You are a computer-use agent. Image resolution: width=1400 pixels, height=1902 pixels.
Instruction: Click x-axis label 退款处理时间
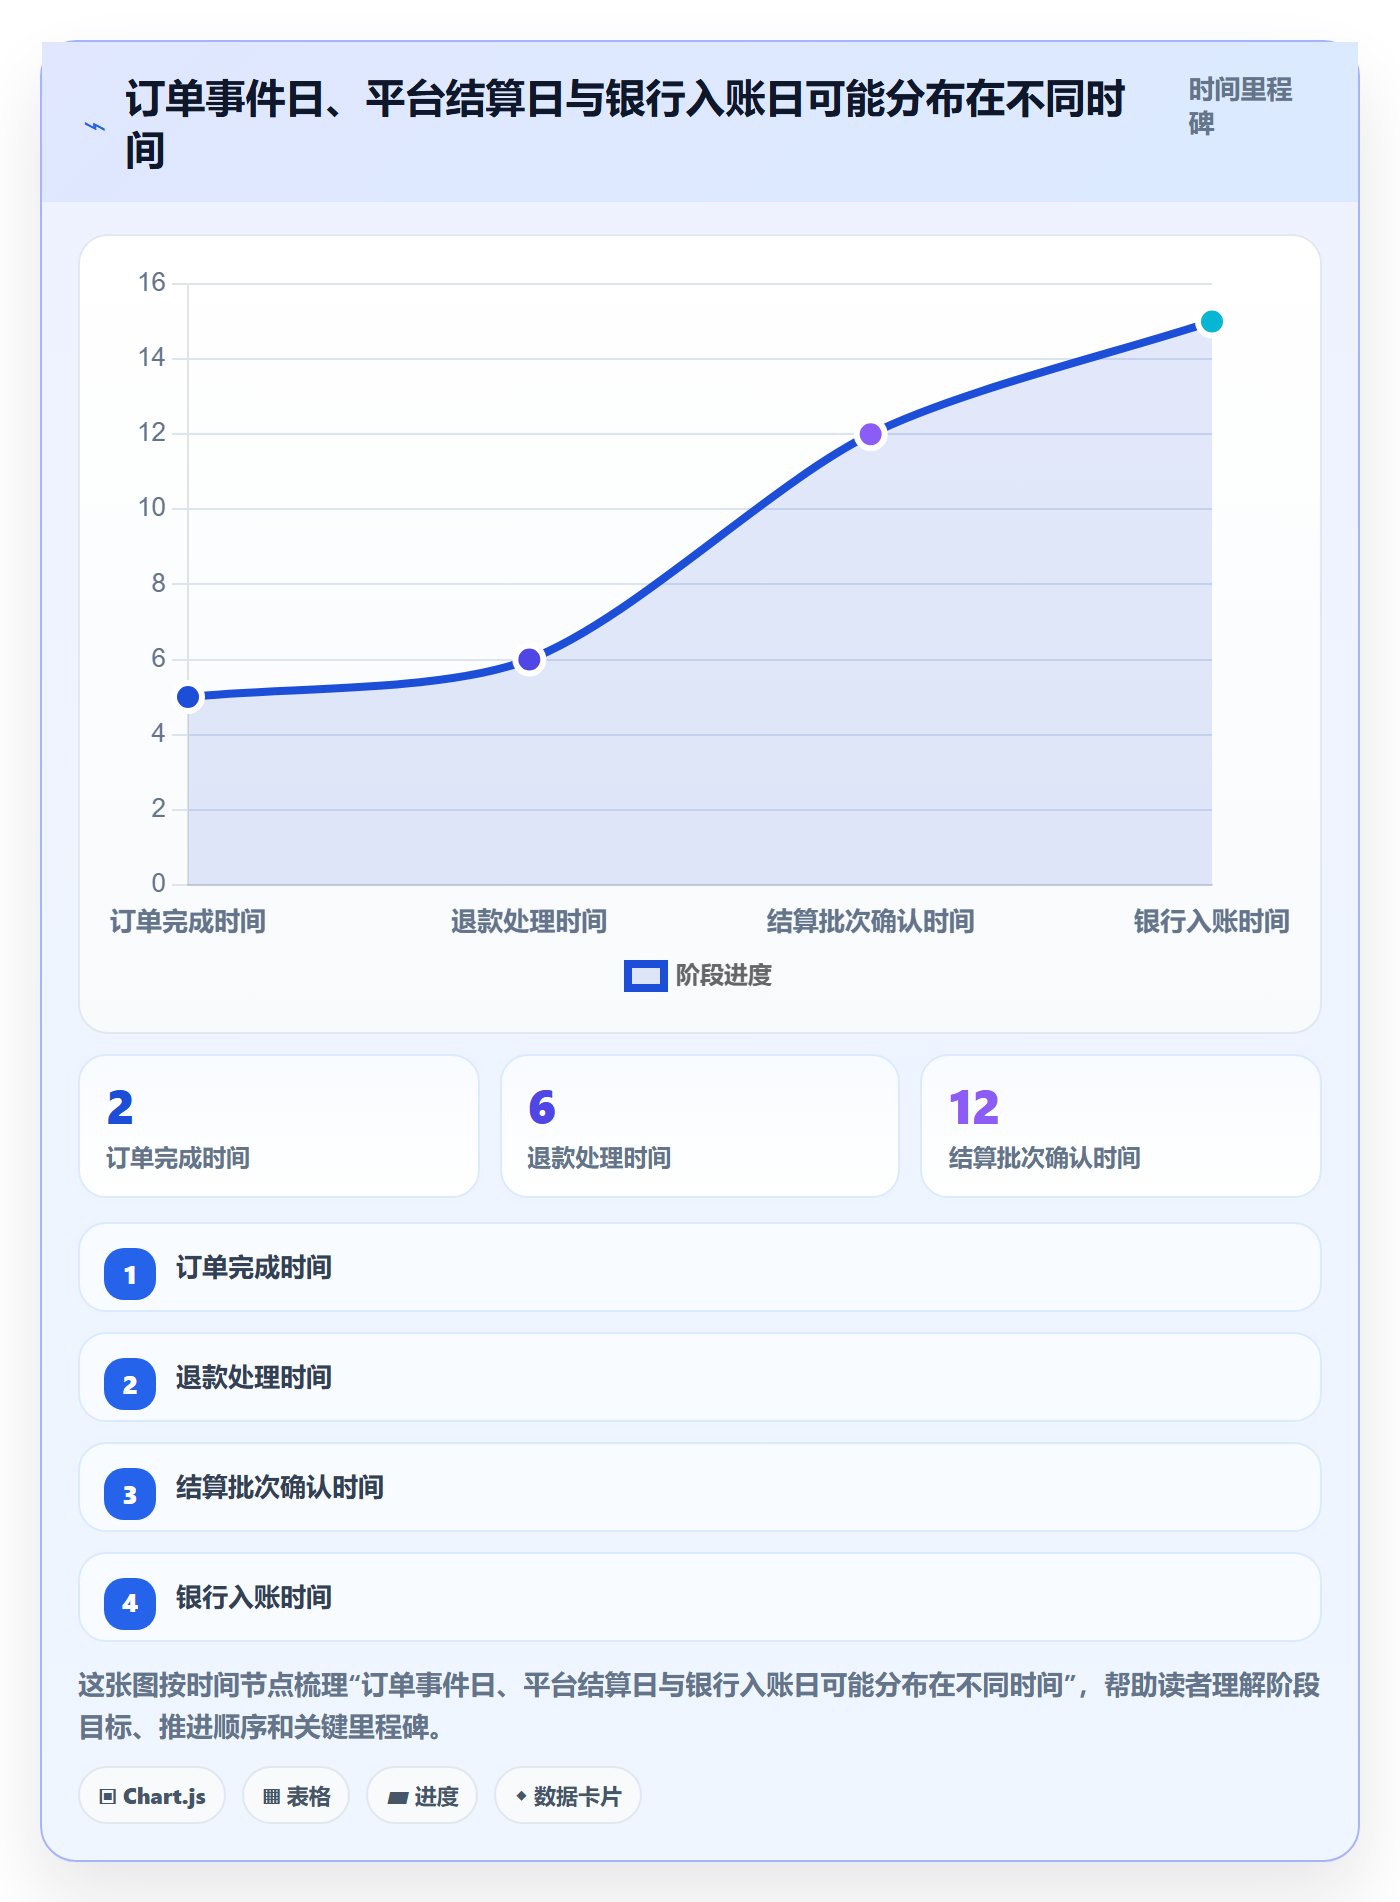point(529,921)
